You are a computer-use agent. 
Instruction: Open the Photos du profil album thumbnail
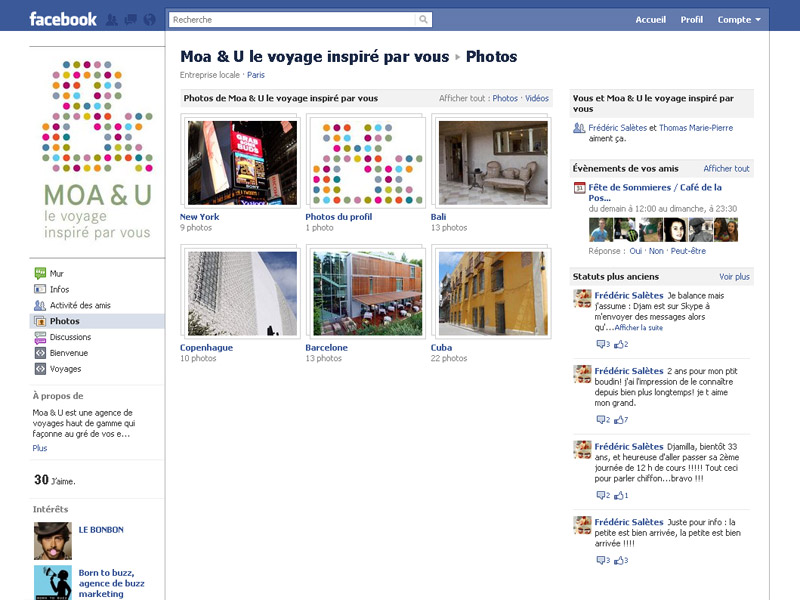367,163
